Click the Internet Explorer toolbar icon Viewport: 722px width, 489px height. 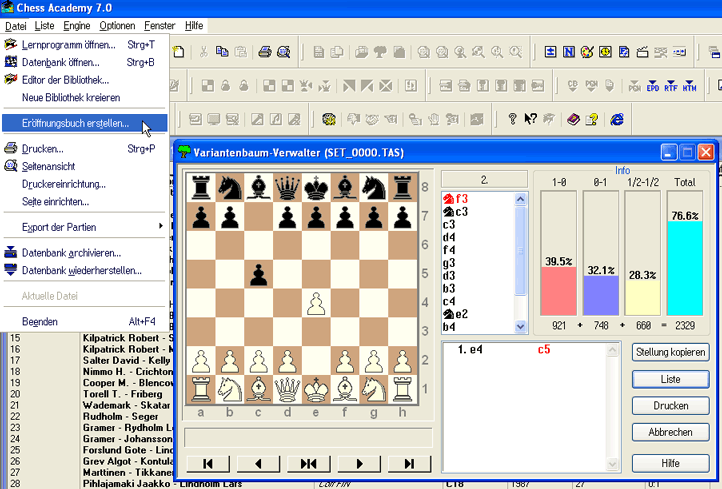617,119
